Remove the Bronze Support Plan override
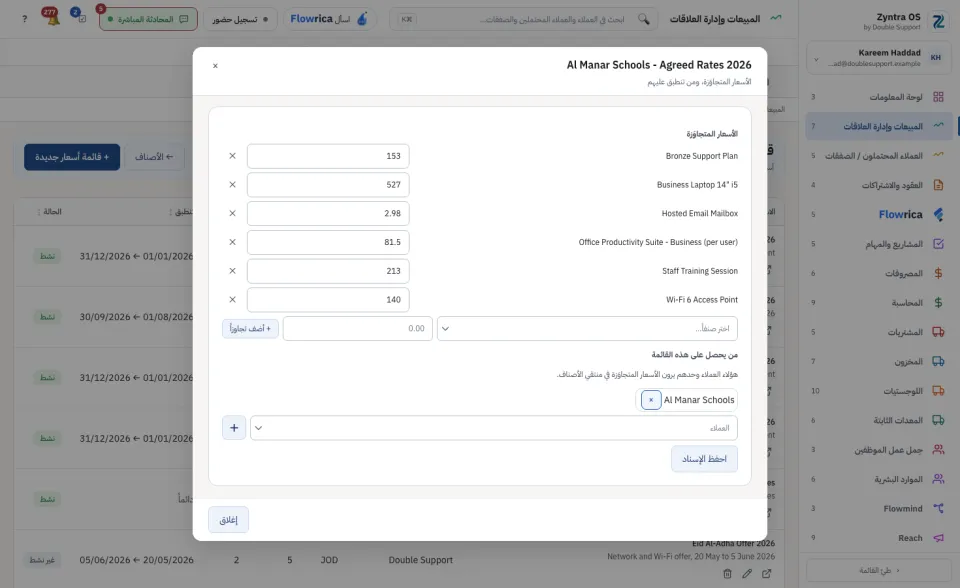Image resolution: width=960 pixels, height=588 pixels. [x=232, y=156]
